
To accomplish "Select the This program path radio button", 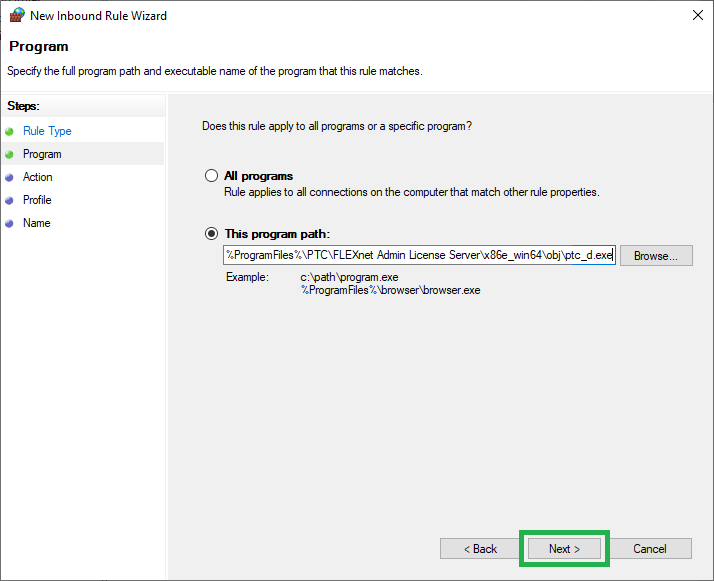I will [x=211, y=234].
